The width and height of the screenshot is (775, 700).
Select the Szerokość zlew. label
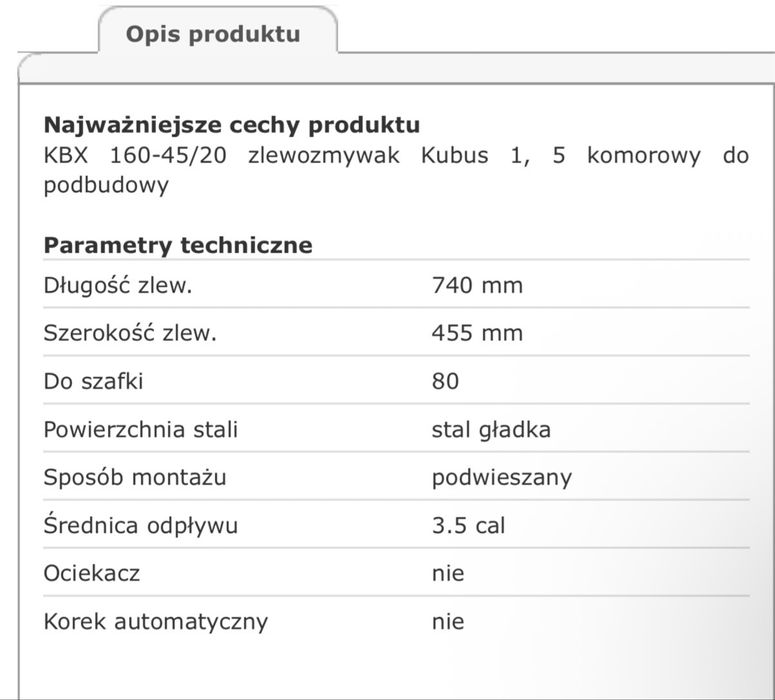click(x=130, y=333)
